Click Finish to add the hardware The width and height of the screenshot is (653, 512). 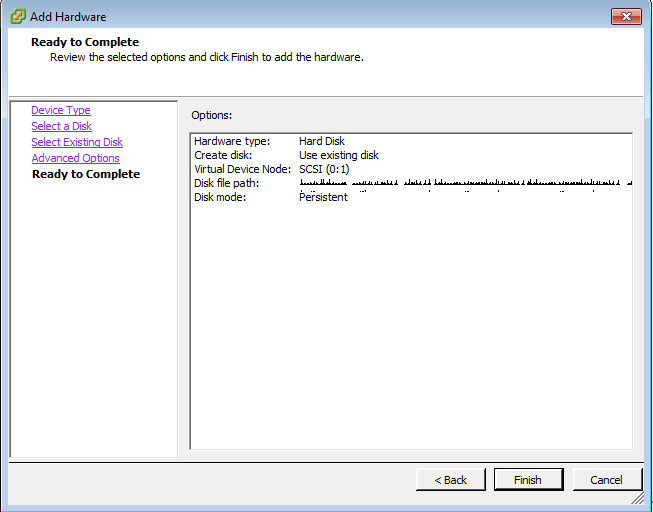[528, 480]
